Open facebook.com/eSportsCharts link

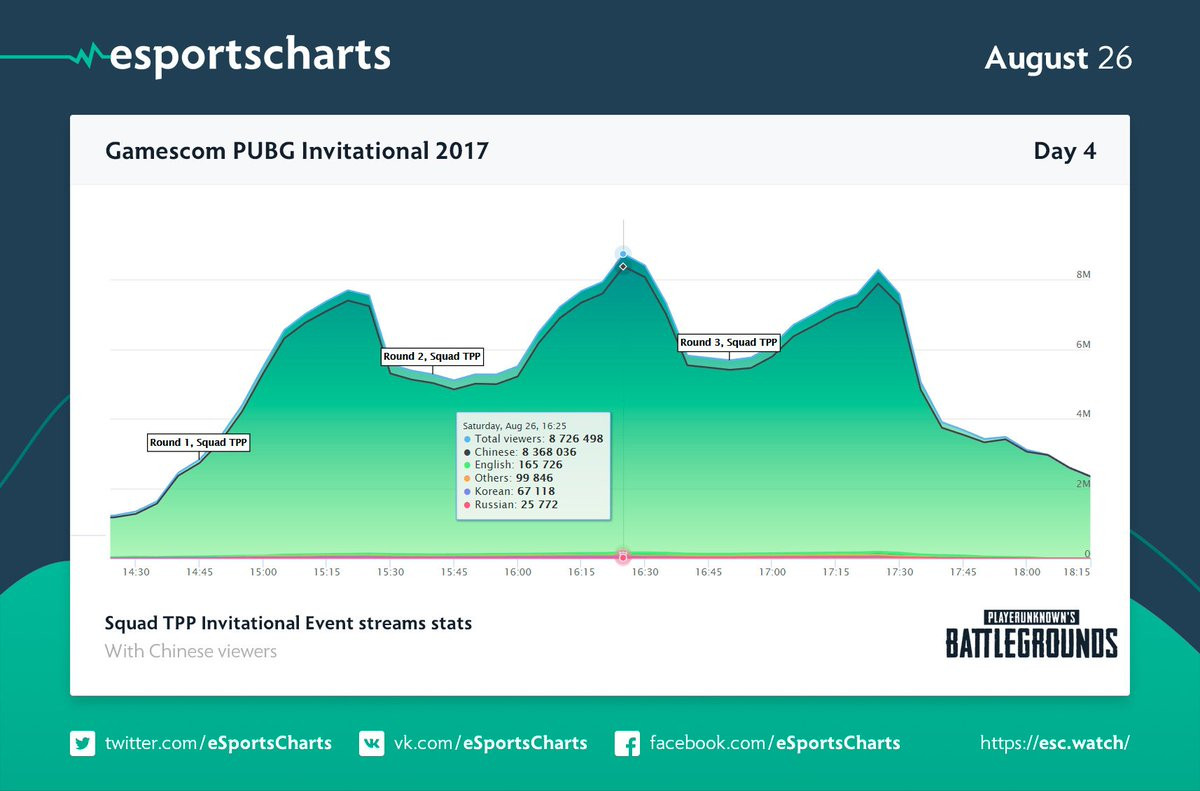pyautogui.click(x=775, y=743)
